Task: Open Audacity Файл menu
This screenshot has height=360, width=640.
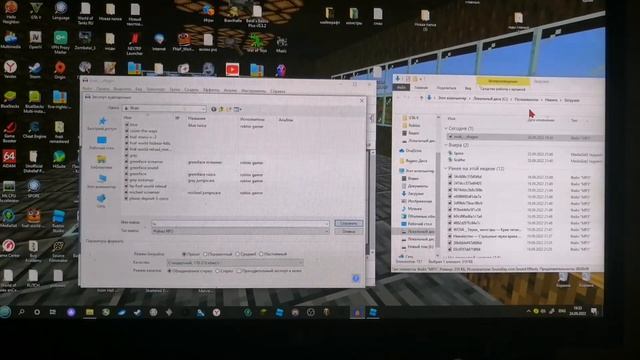Action: (87, 89)
